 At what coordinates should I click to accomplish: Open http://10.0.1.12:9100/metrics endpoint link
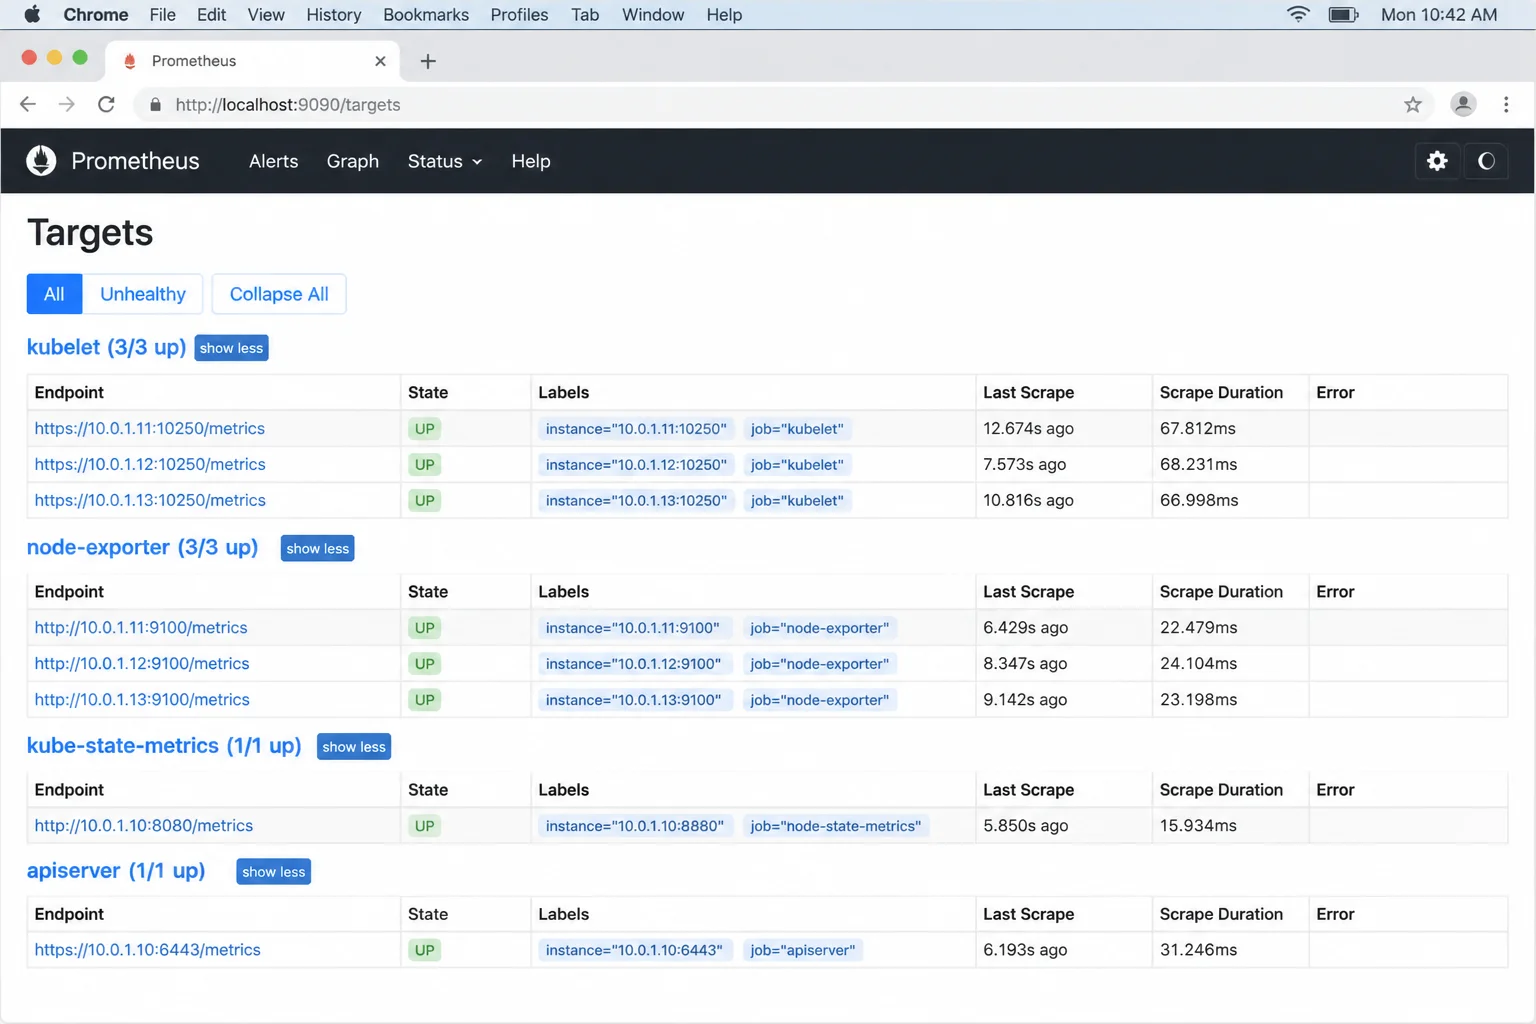point(142,664)
